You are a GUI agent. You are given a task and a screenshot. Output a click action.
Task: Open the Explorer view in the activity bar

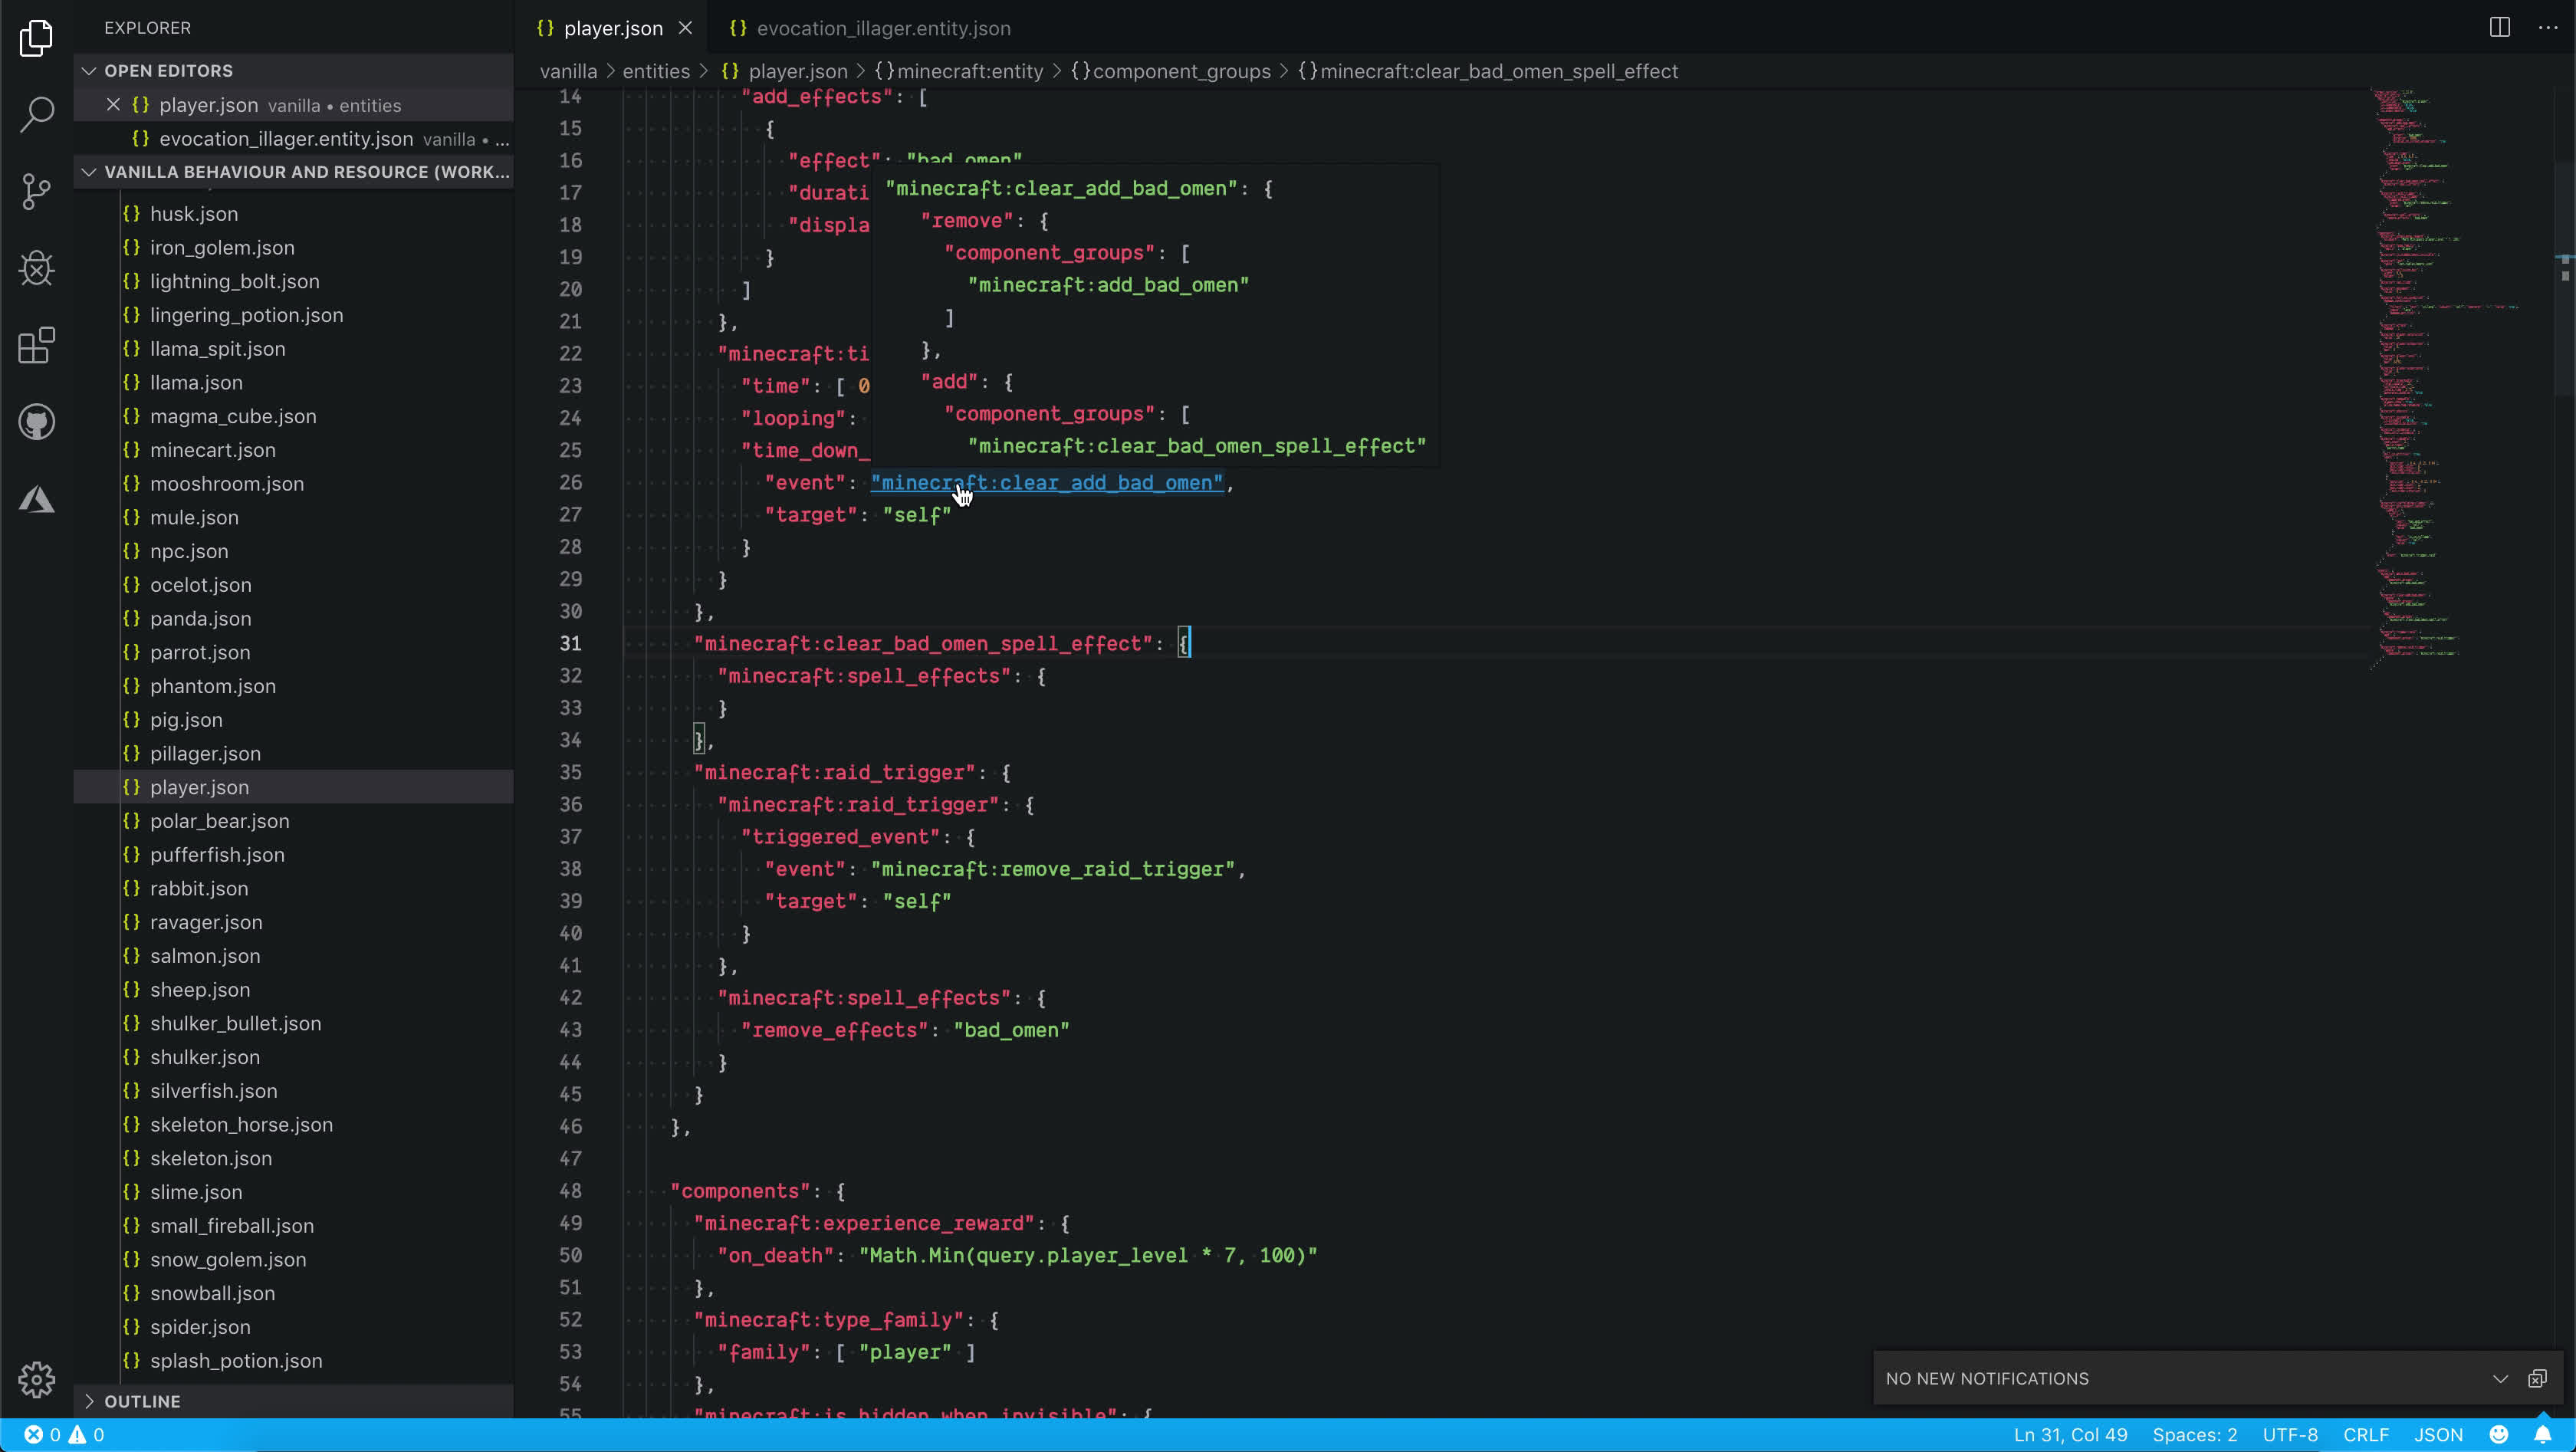[x=36, y=37]
